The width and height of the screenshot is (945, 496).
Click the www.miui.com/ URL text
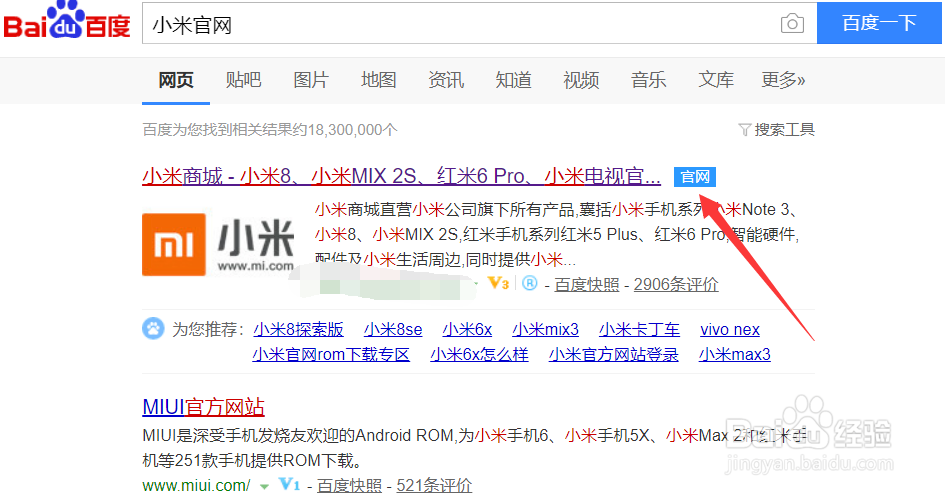pyautogui.click(x=196, y=485)
